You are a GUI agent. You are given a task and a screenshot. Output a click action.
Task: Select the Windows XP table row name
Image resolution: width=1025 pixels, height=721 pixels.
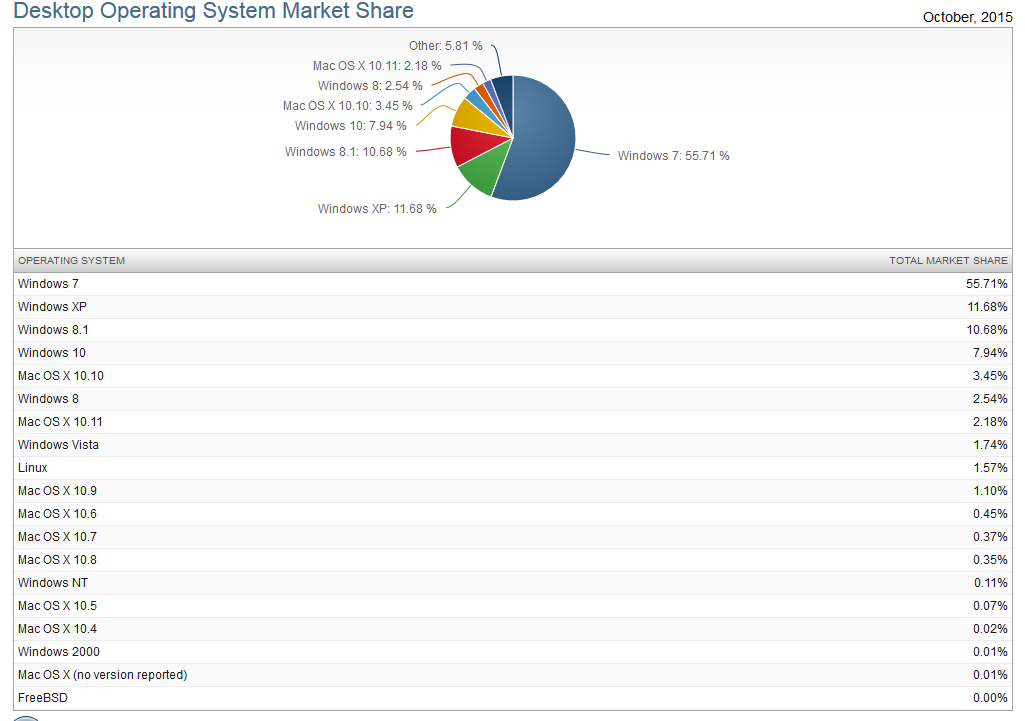point(52,307)
